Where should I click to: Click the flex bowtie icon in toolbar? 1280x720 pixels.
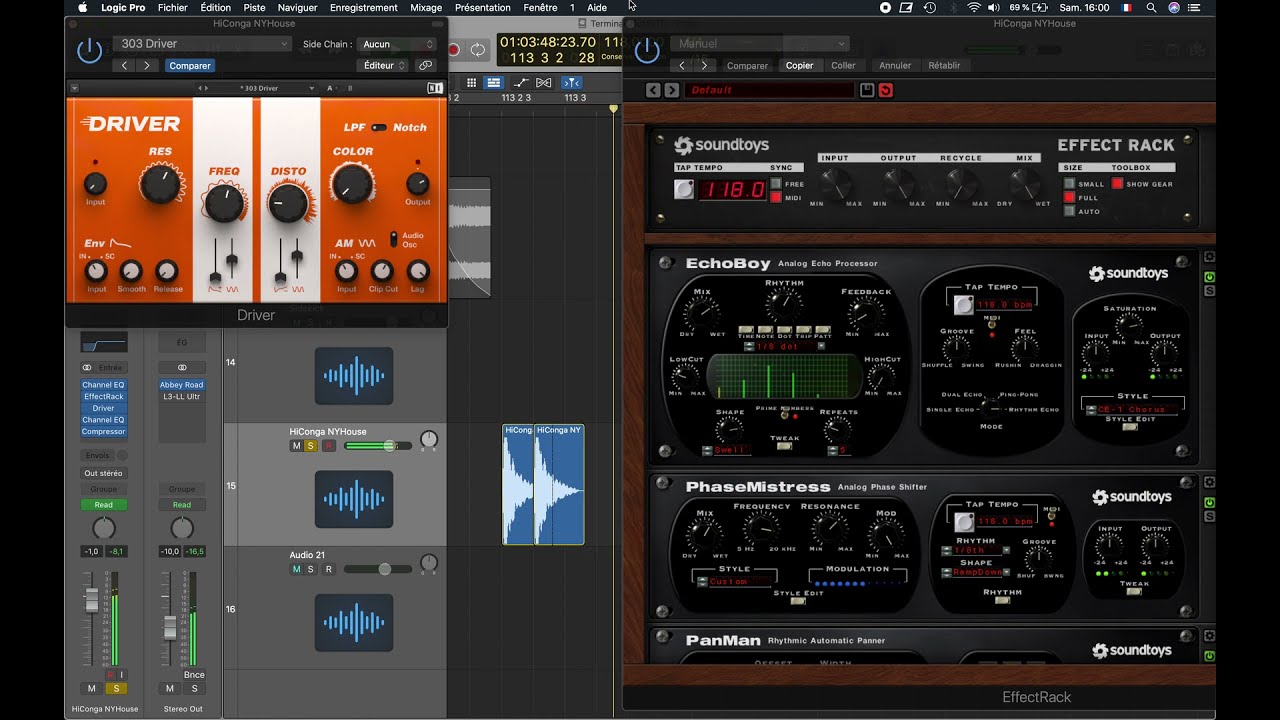click(544, 83)
